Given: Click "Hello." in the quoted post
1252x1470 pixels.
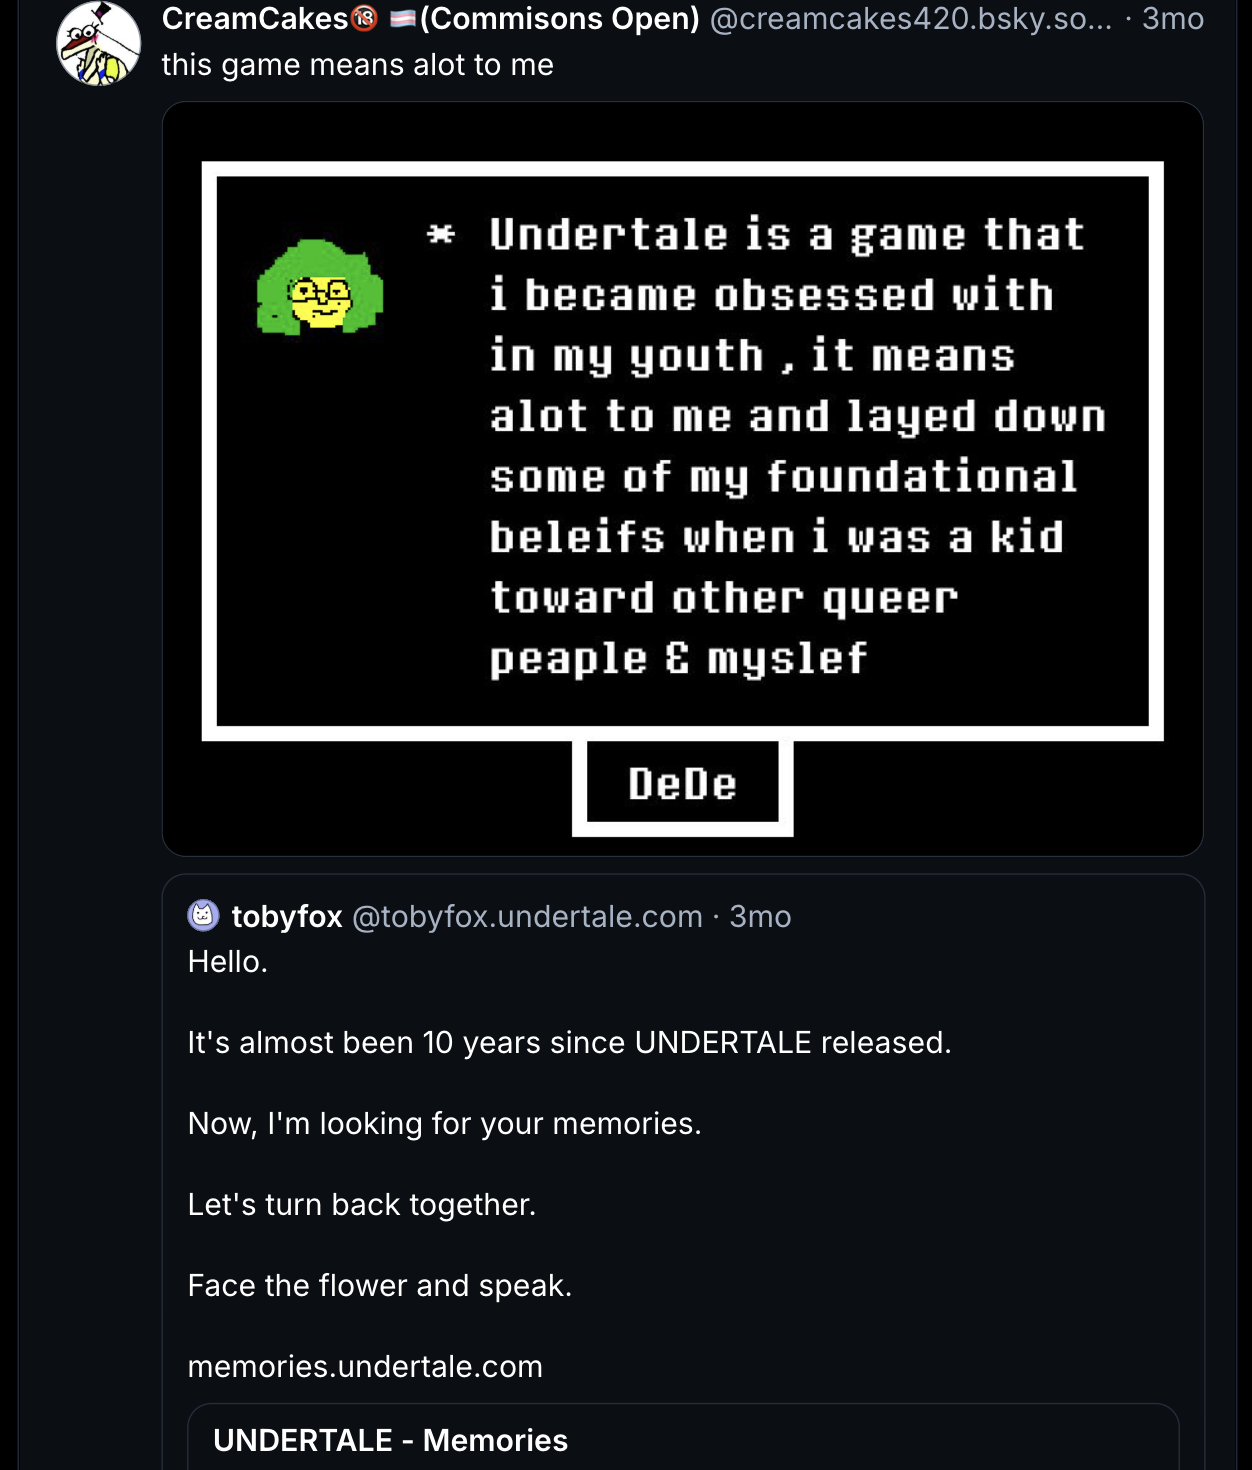Looking at the screenshot, I should pos(228,962).
